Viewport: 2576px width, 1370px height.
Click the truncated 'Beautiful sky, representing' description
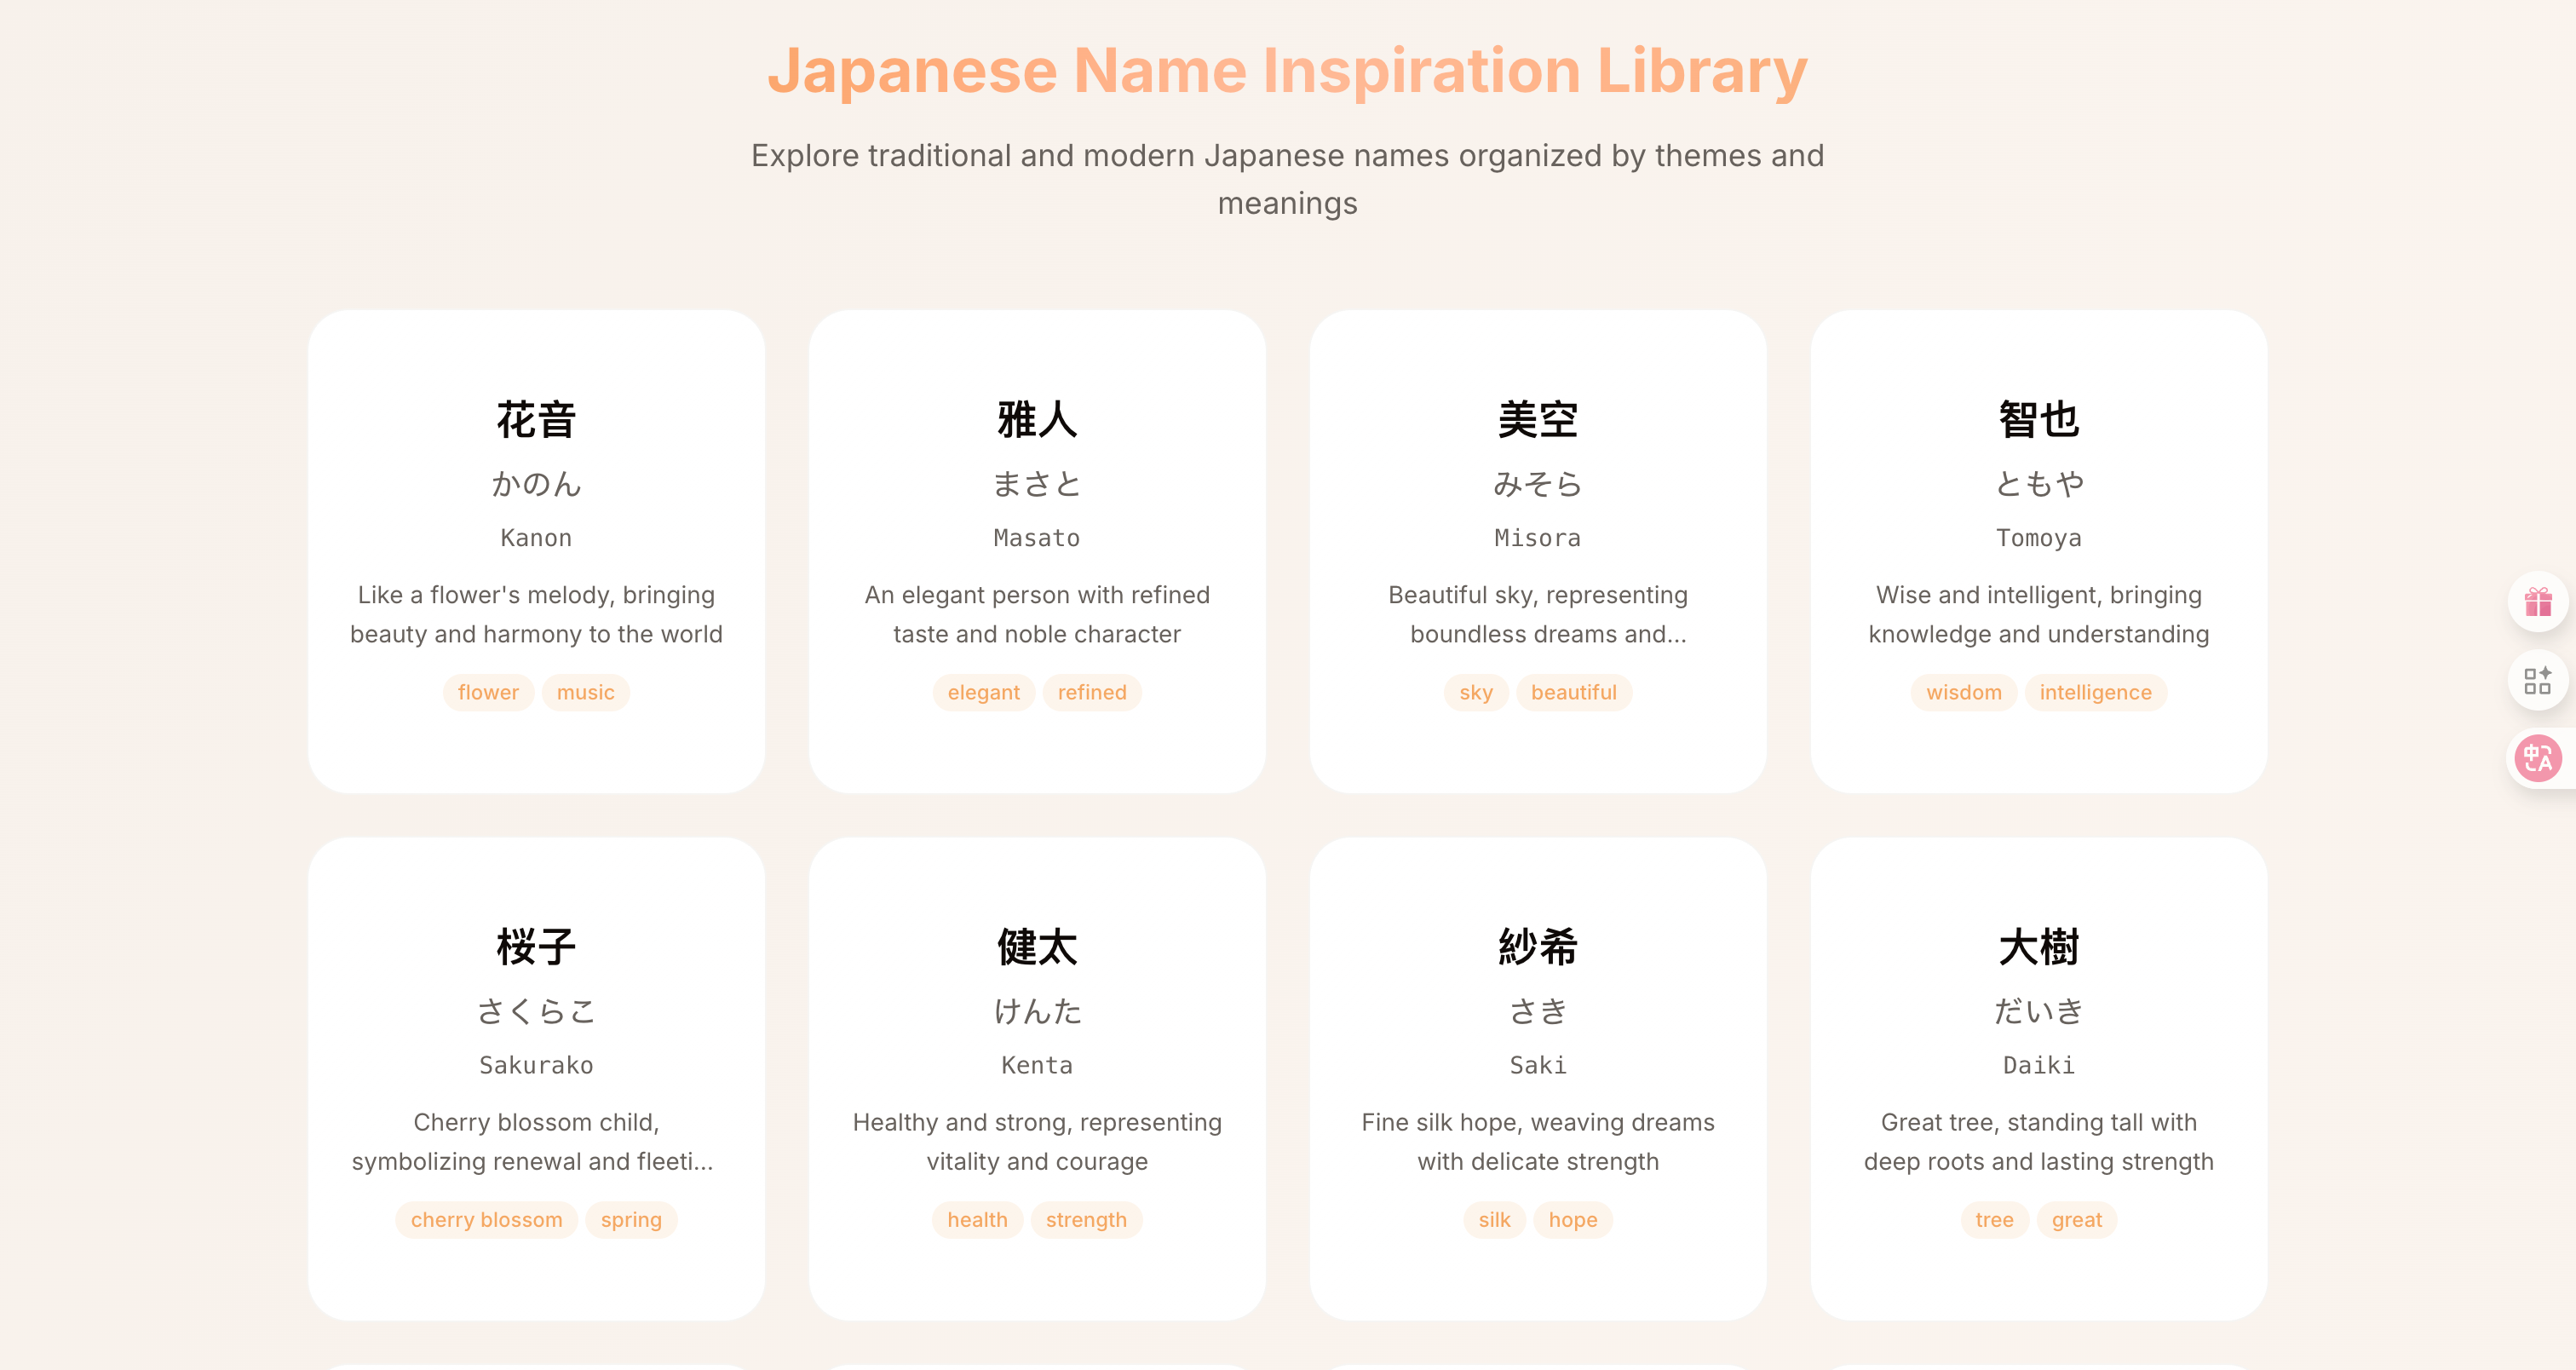coord(1538,614)
